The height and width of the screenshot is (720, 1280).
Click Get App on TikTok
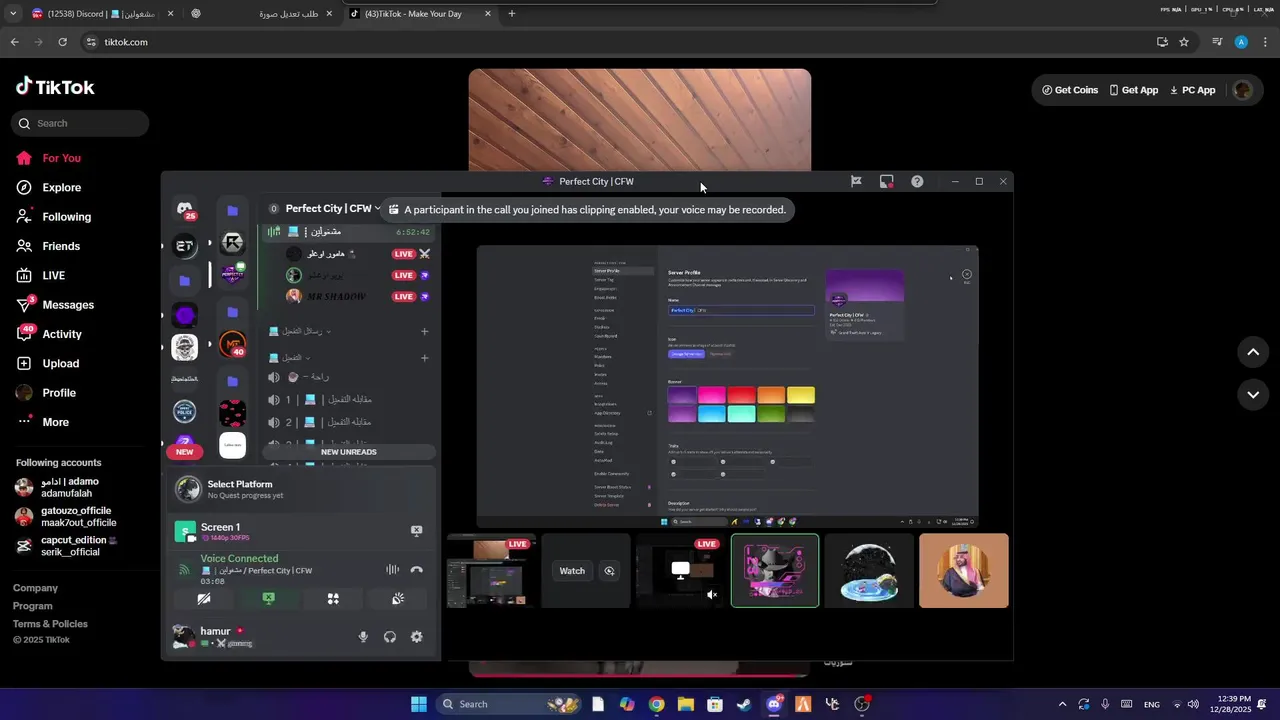pos(1133,90)
